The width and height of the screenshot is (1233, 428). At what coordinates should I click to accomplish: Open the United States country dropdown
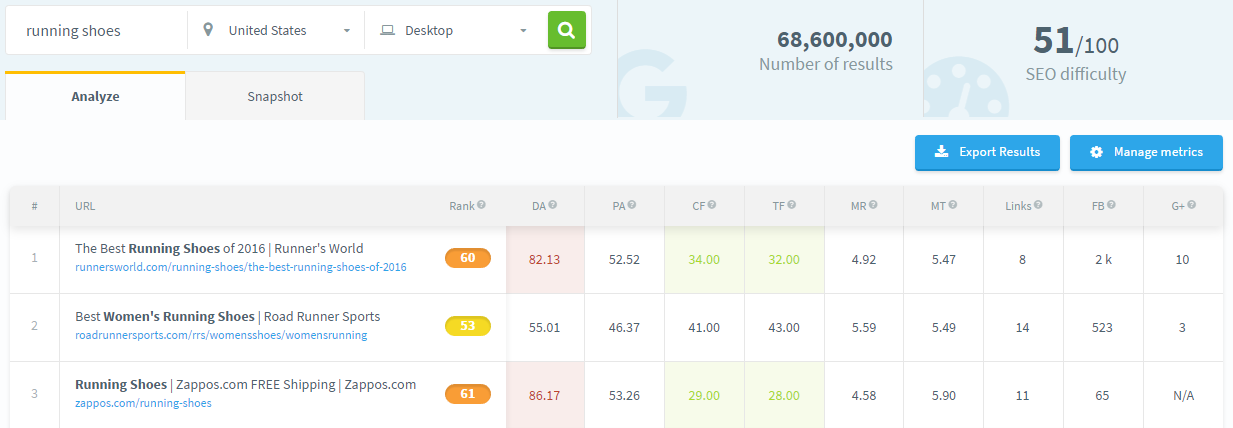point(276,30)
